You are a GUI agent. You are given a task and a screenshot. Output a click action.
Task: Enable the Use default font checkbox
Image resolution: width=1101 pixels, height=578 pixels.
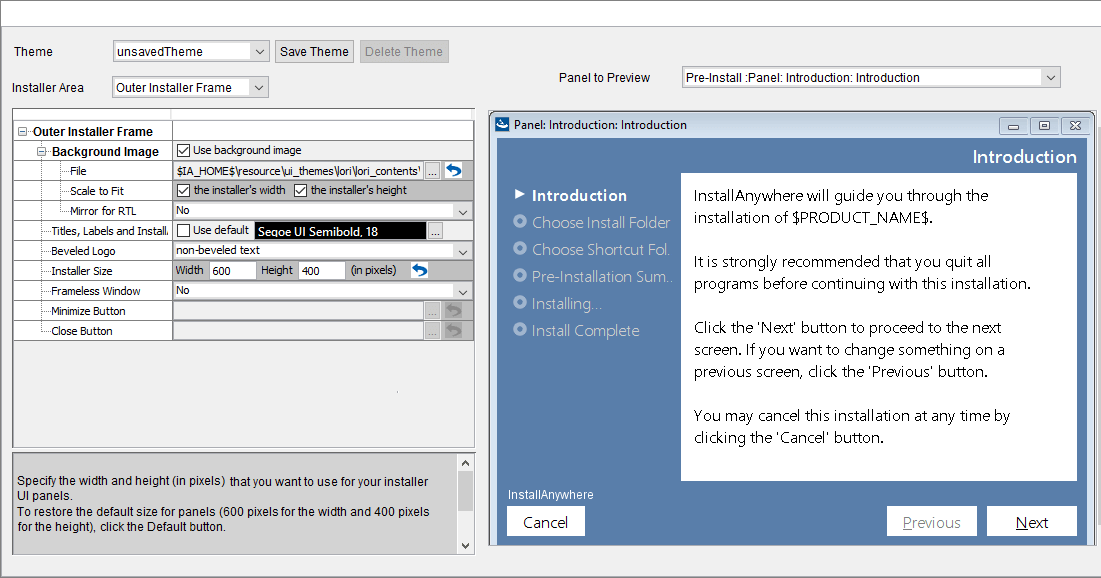[x=183, y=230]
